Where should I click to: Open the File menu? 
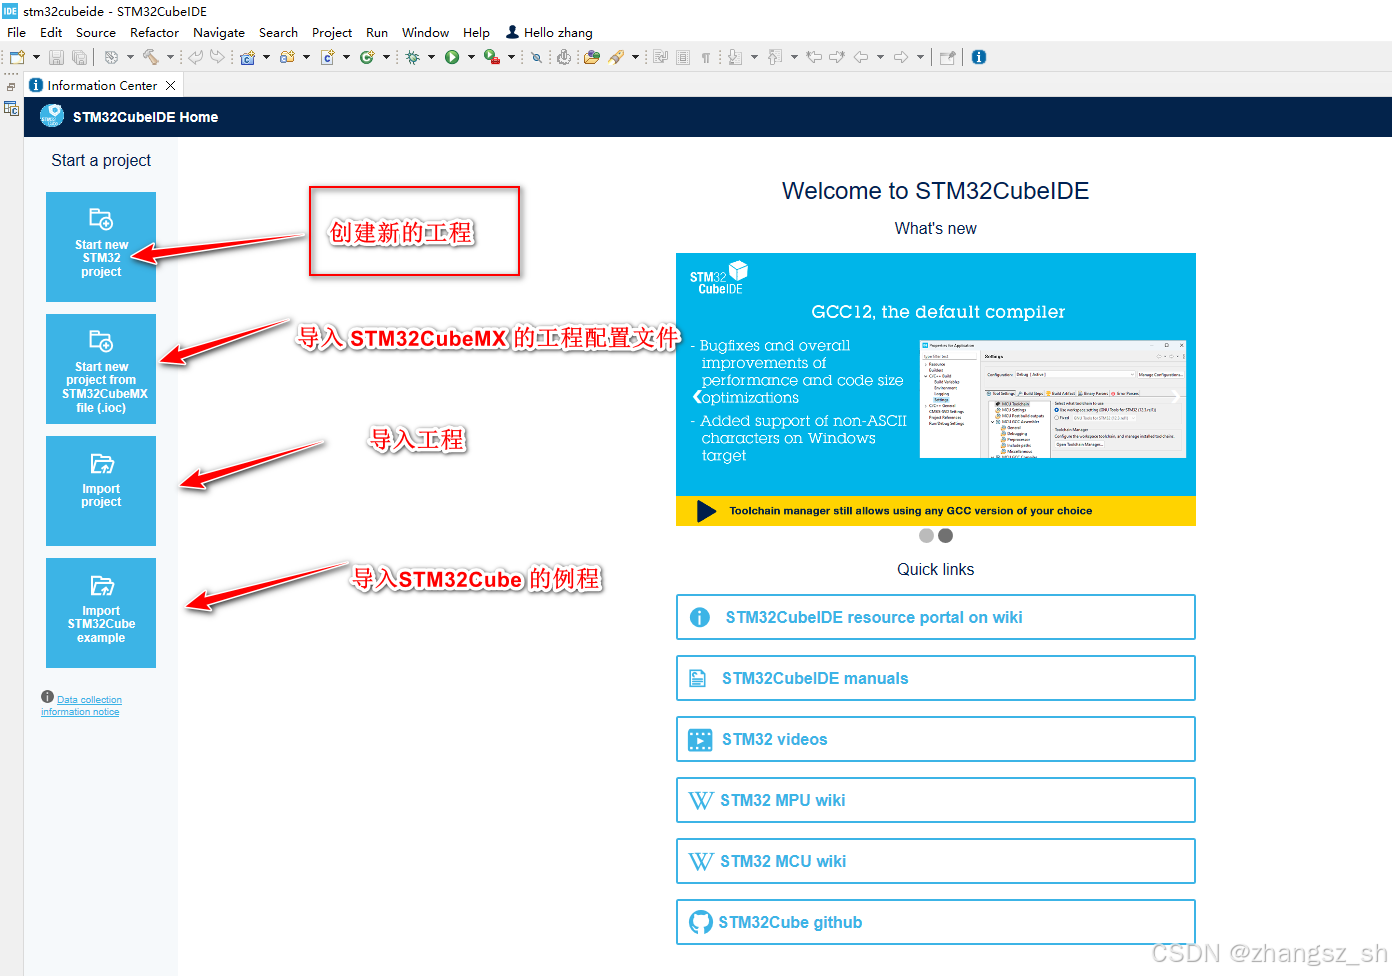(16, 32)
